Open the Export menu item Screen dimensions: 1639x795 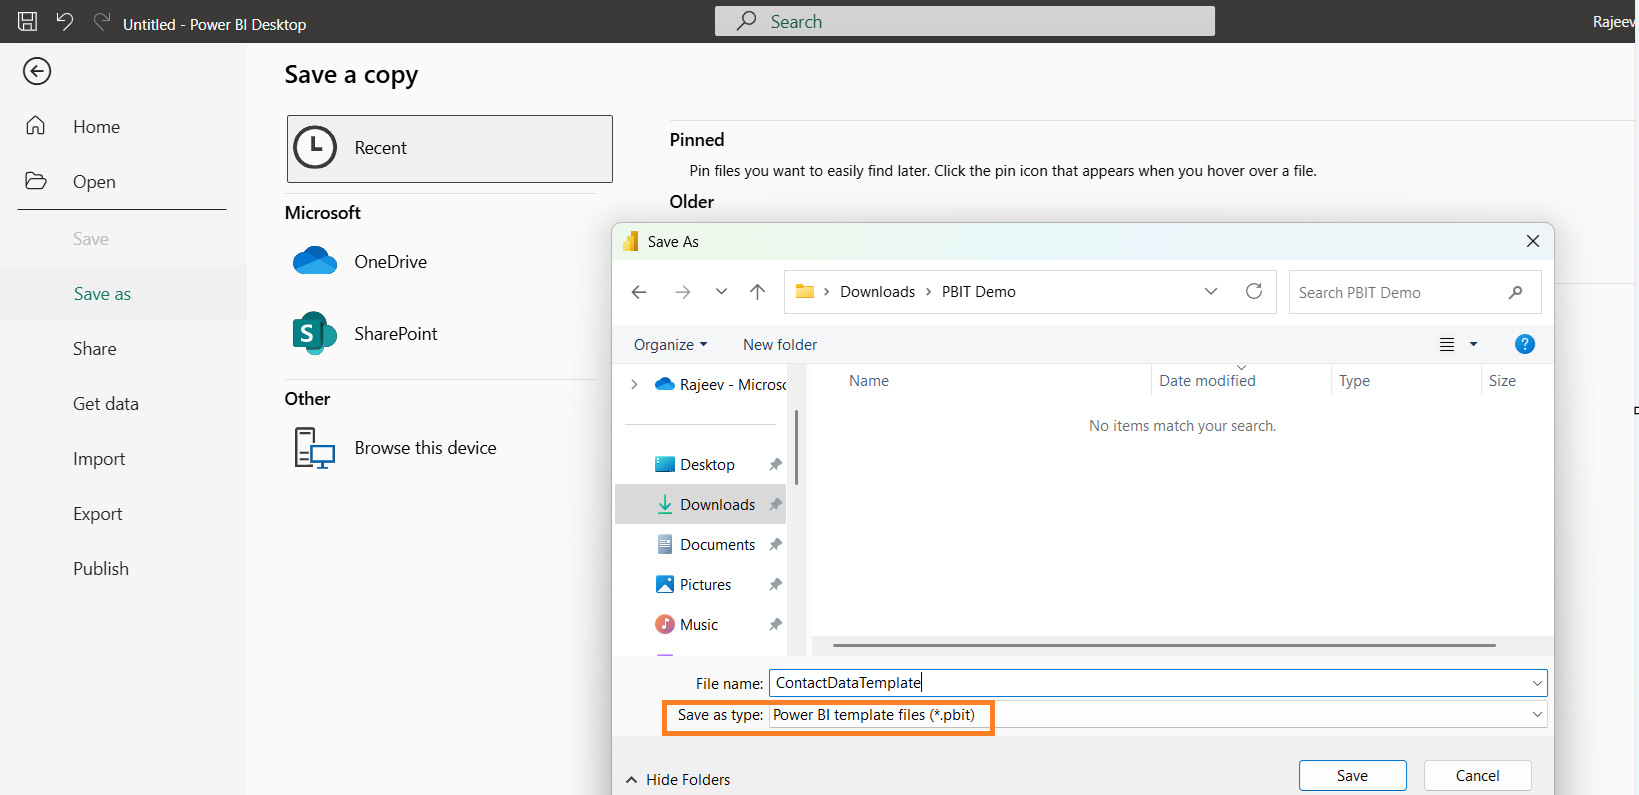[x=97, y=514]
